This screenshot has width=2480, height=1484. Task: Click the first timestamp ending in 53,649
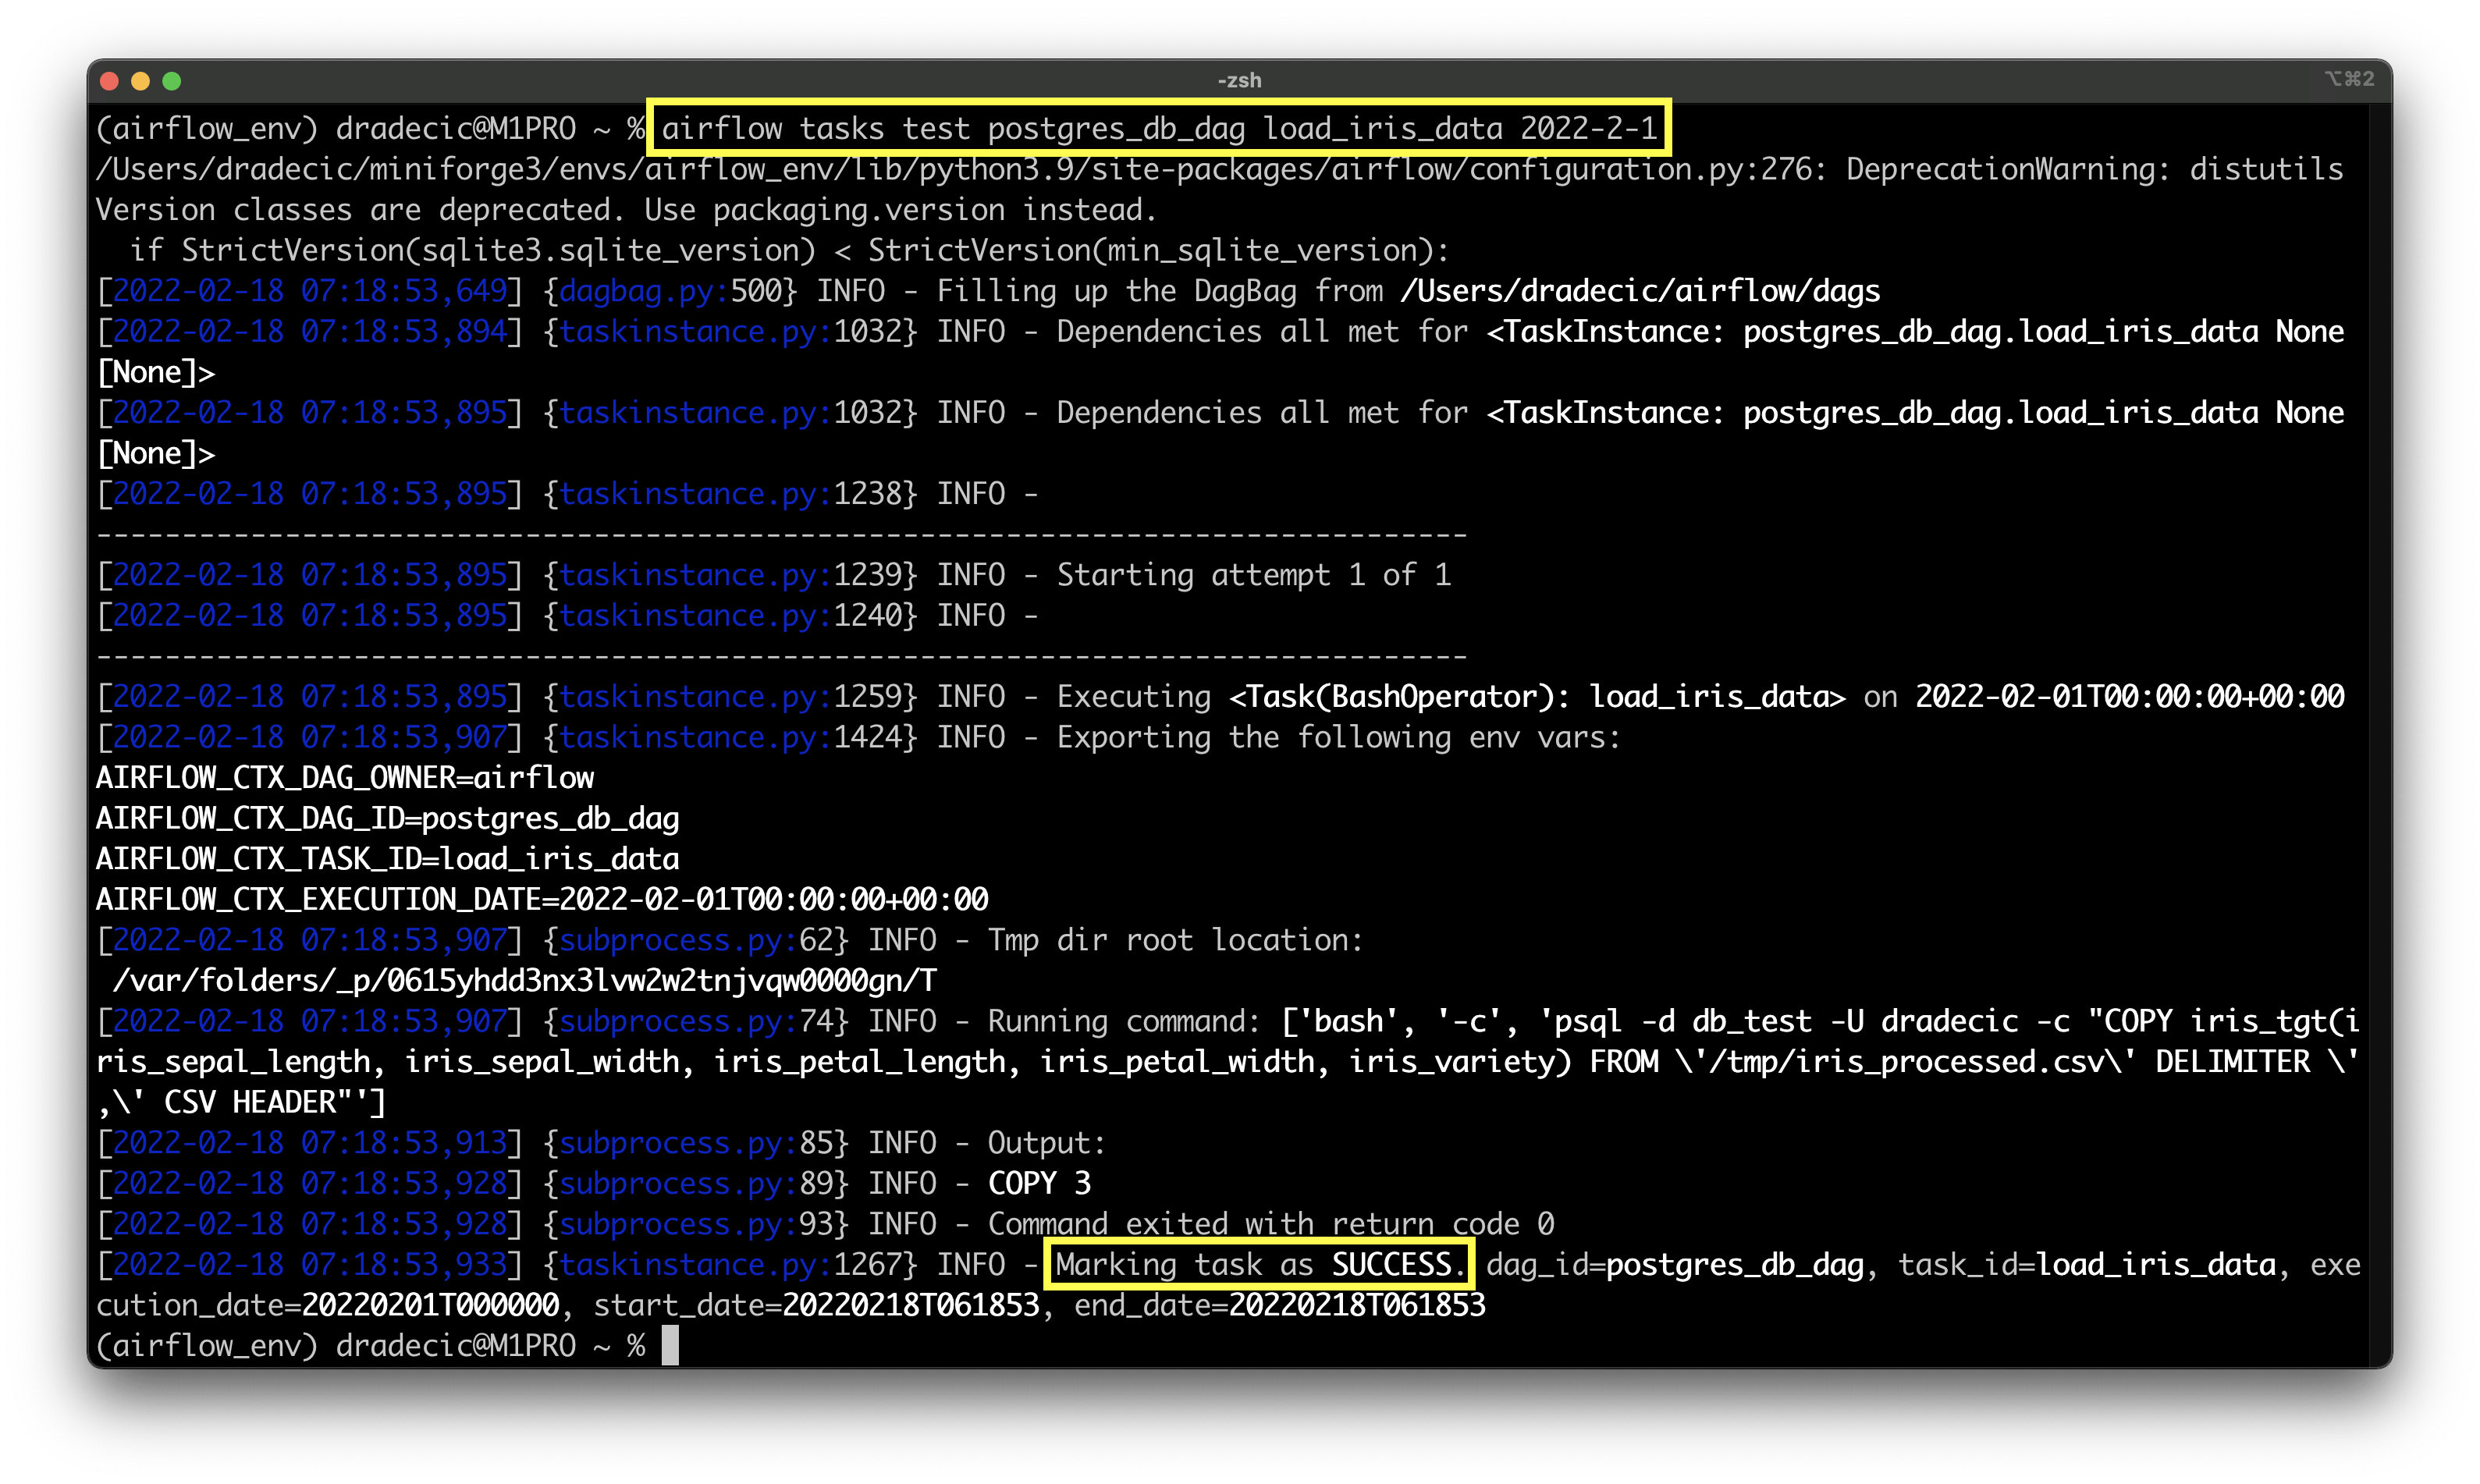310,291
